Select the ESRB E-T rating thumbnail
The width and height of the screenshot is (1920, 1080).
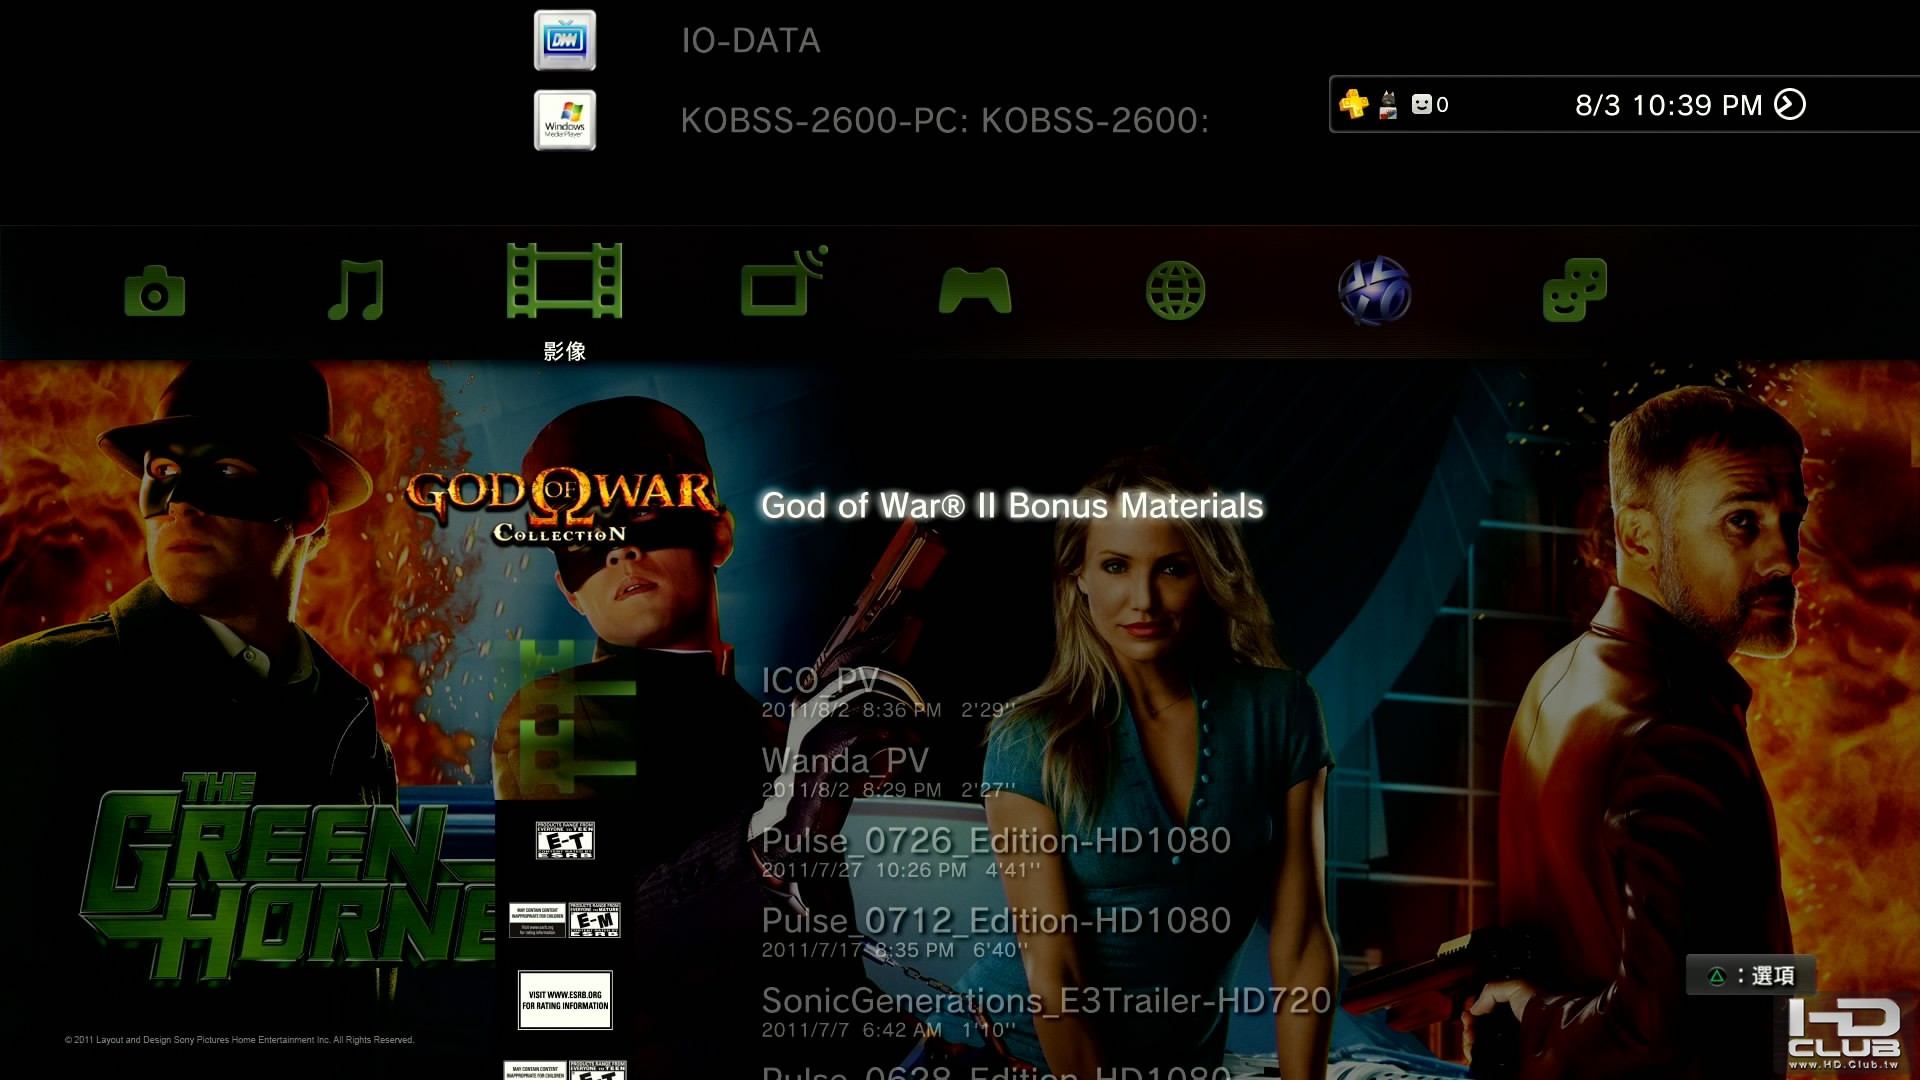565,840
